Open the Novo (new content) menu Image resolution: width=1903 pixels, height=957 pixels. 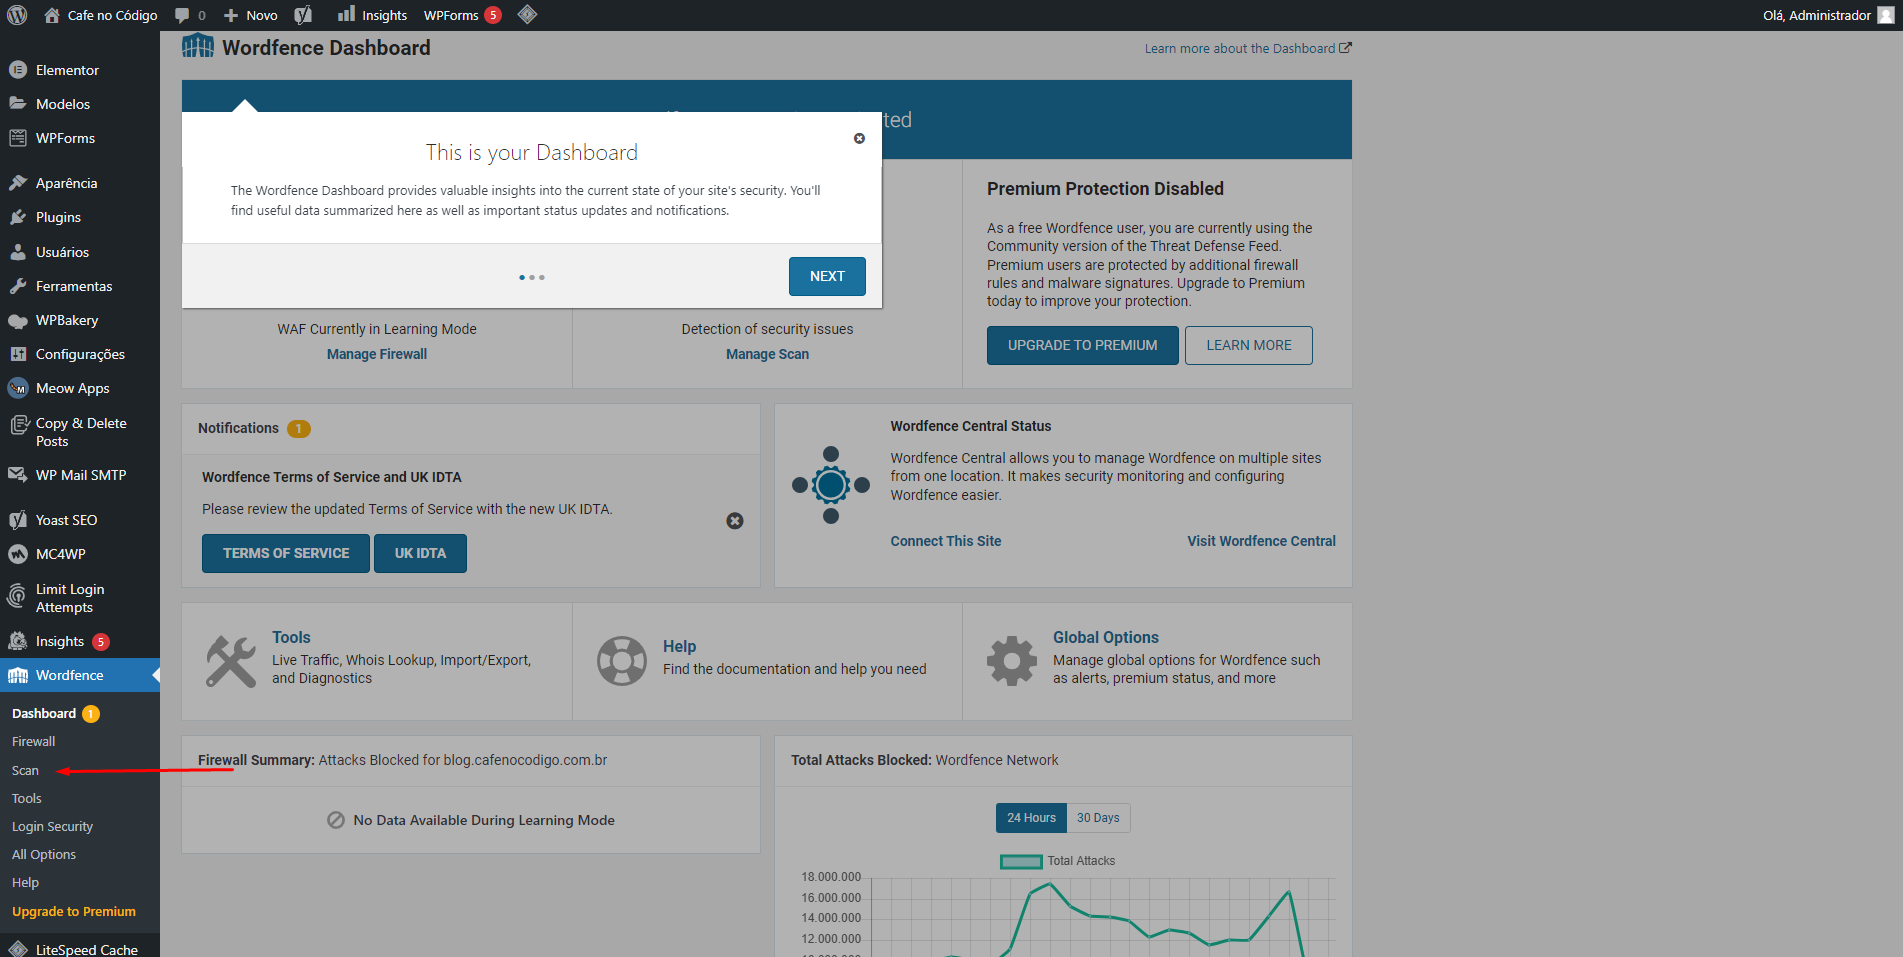click(250, 15)
